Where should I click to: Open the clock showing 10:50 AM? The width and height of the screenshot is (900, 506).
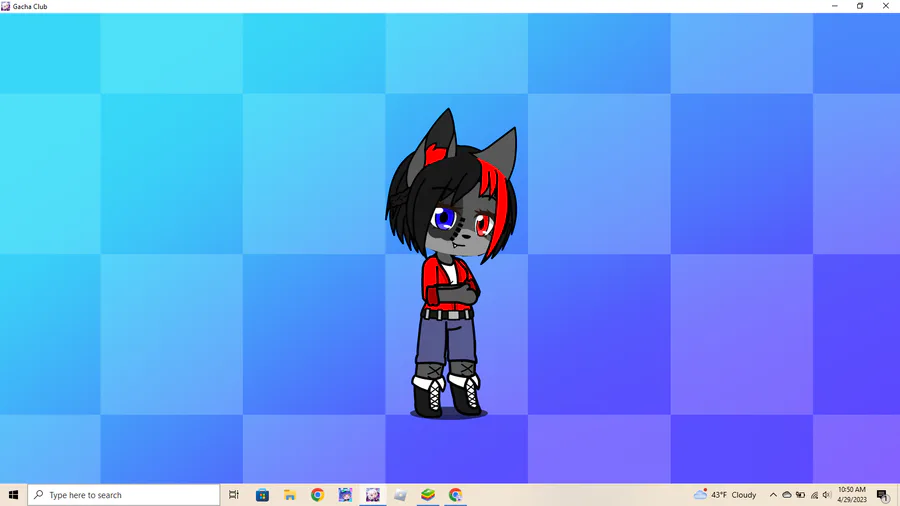tap(852, 495)
